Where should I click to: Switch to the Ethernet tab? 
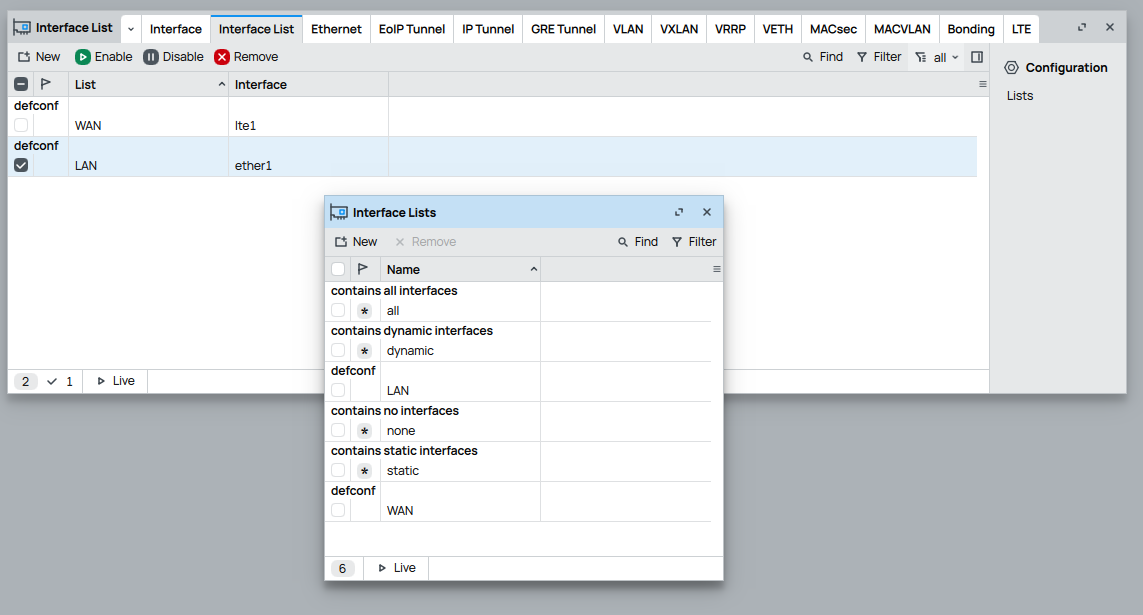(x=336, y=29)
